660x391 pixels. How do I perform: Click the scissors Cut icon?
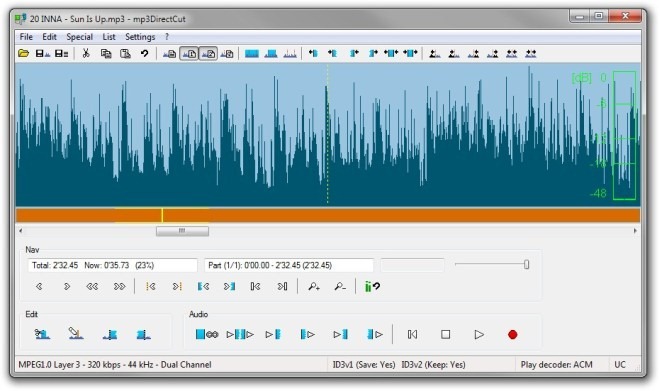point(86,53)
